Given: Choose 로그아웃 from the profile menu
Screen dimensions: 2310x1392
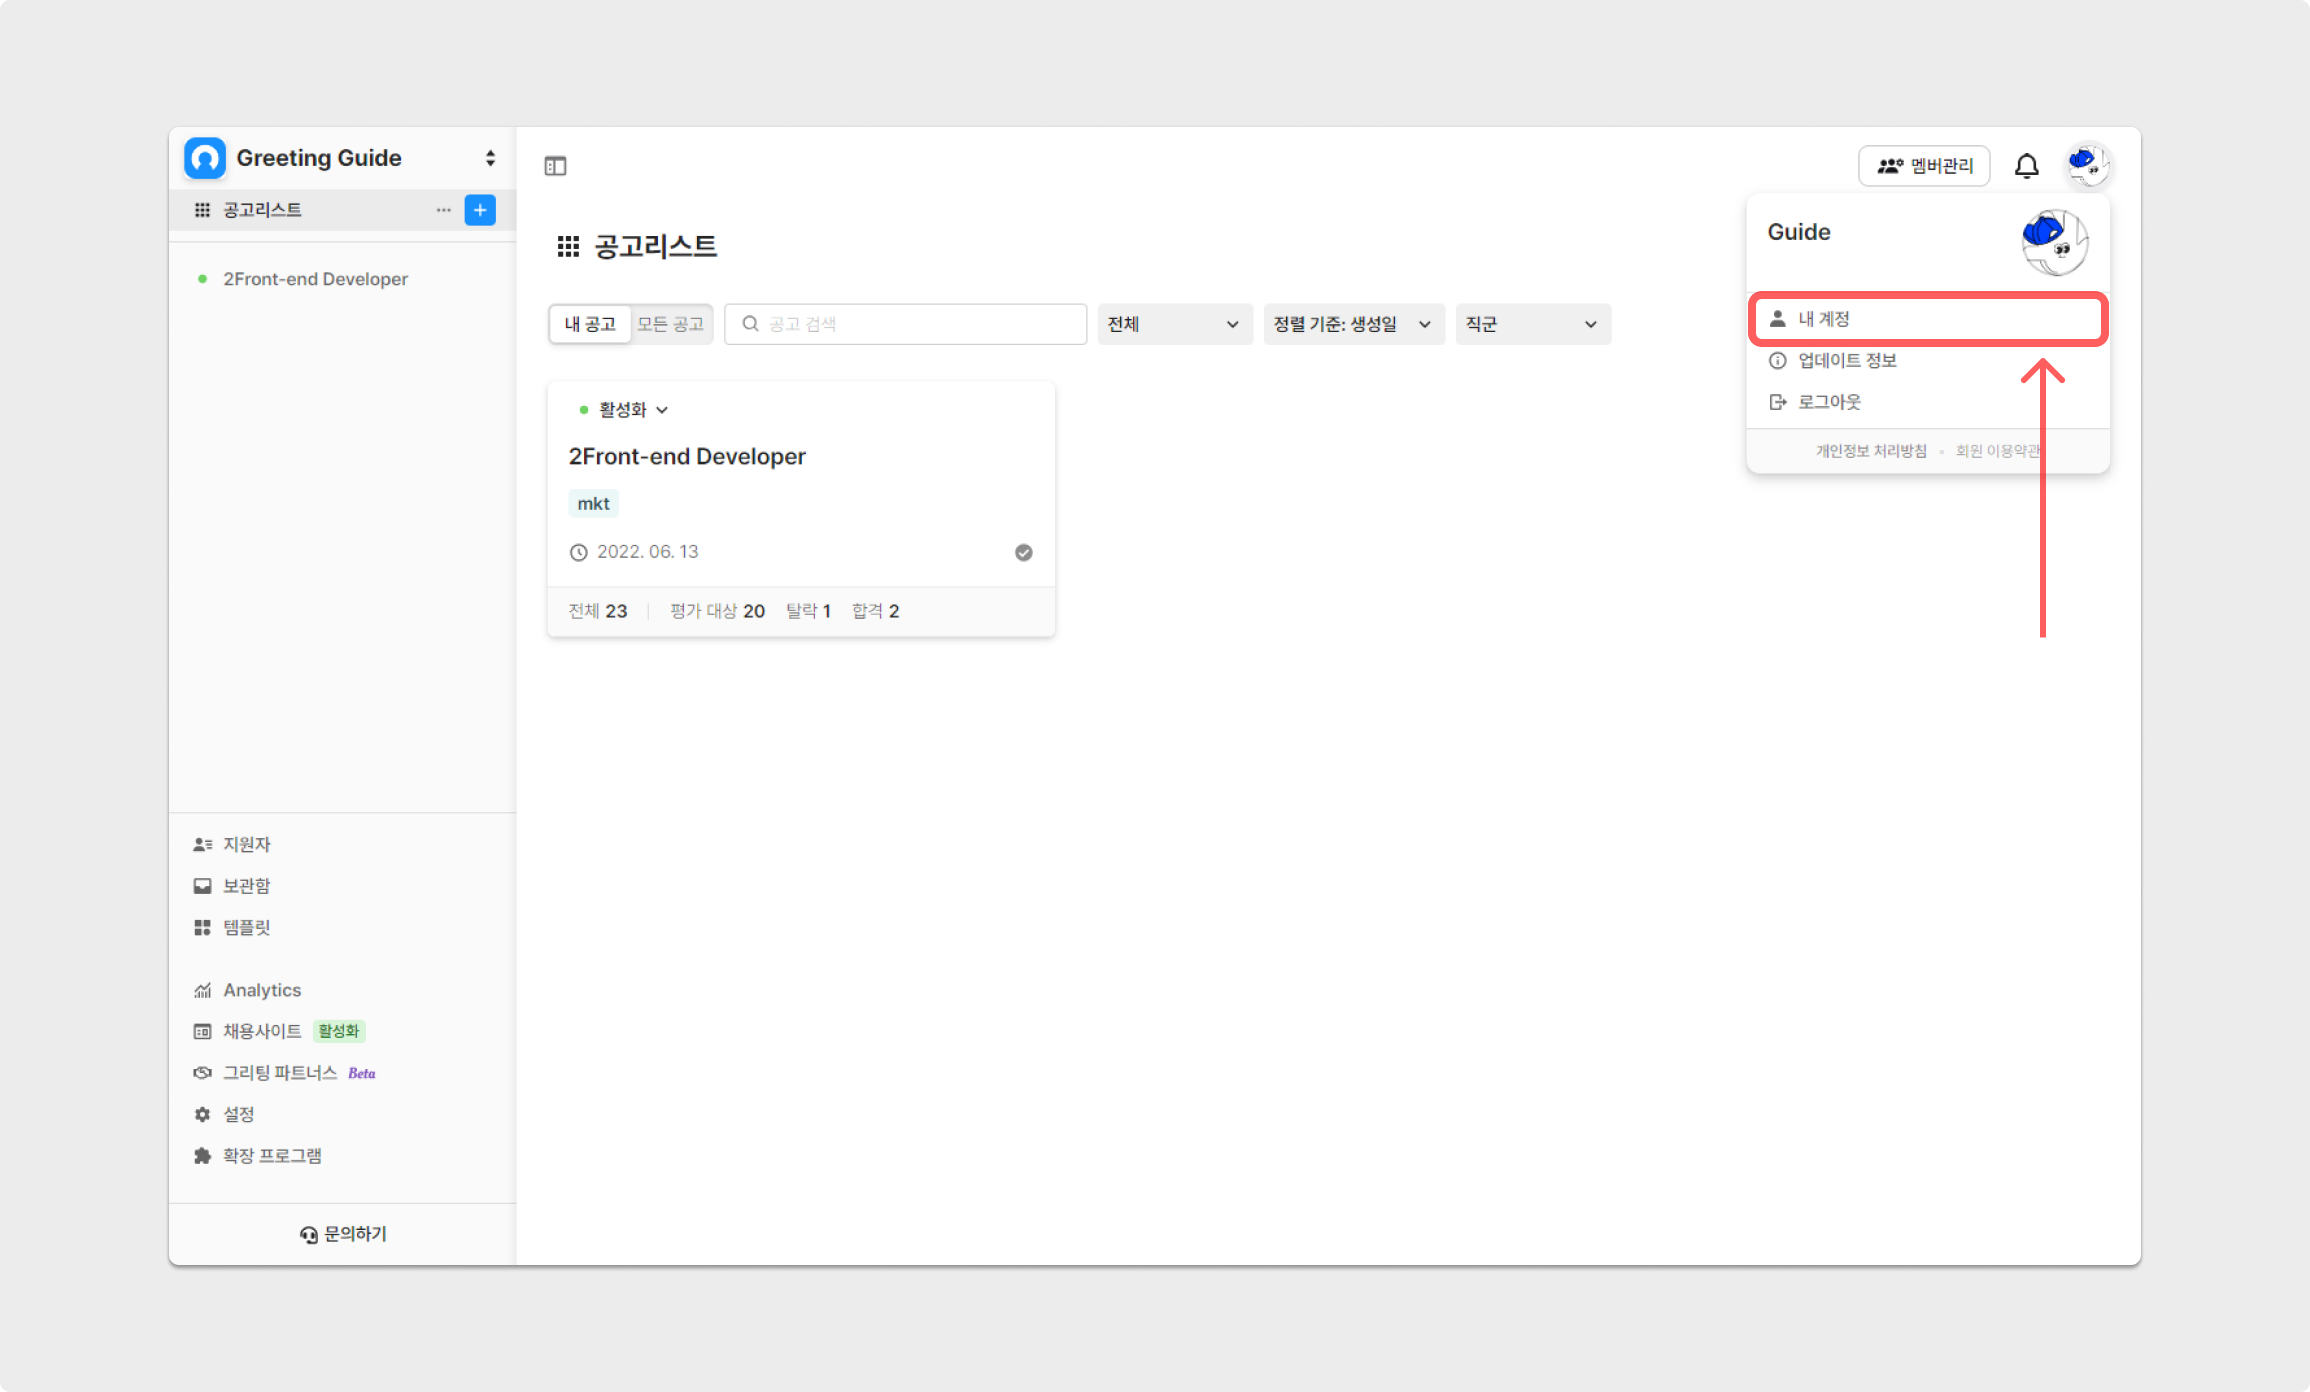Looking at the screenshot, I should point(1828,402).
